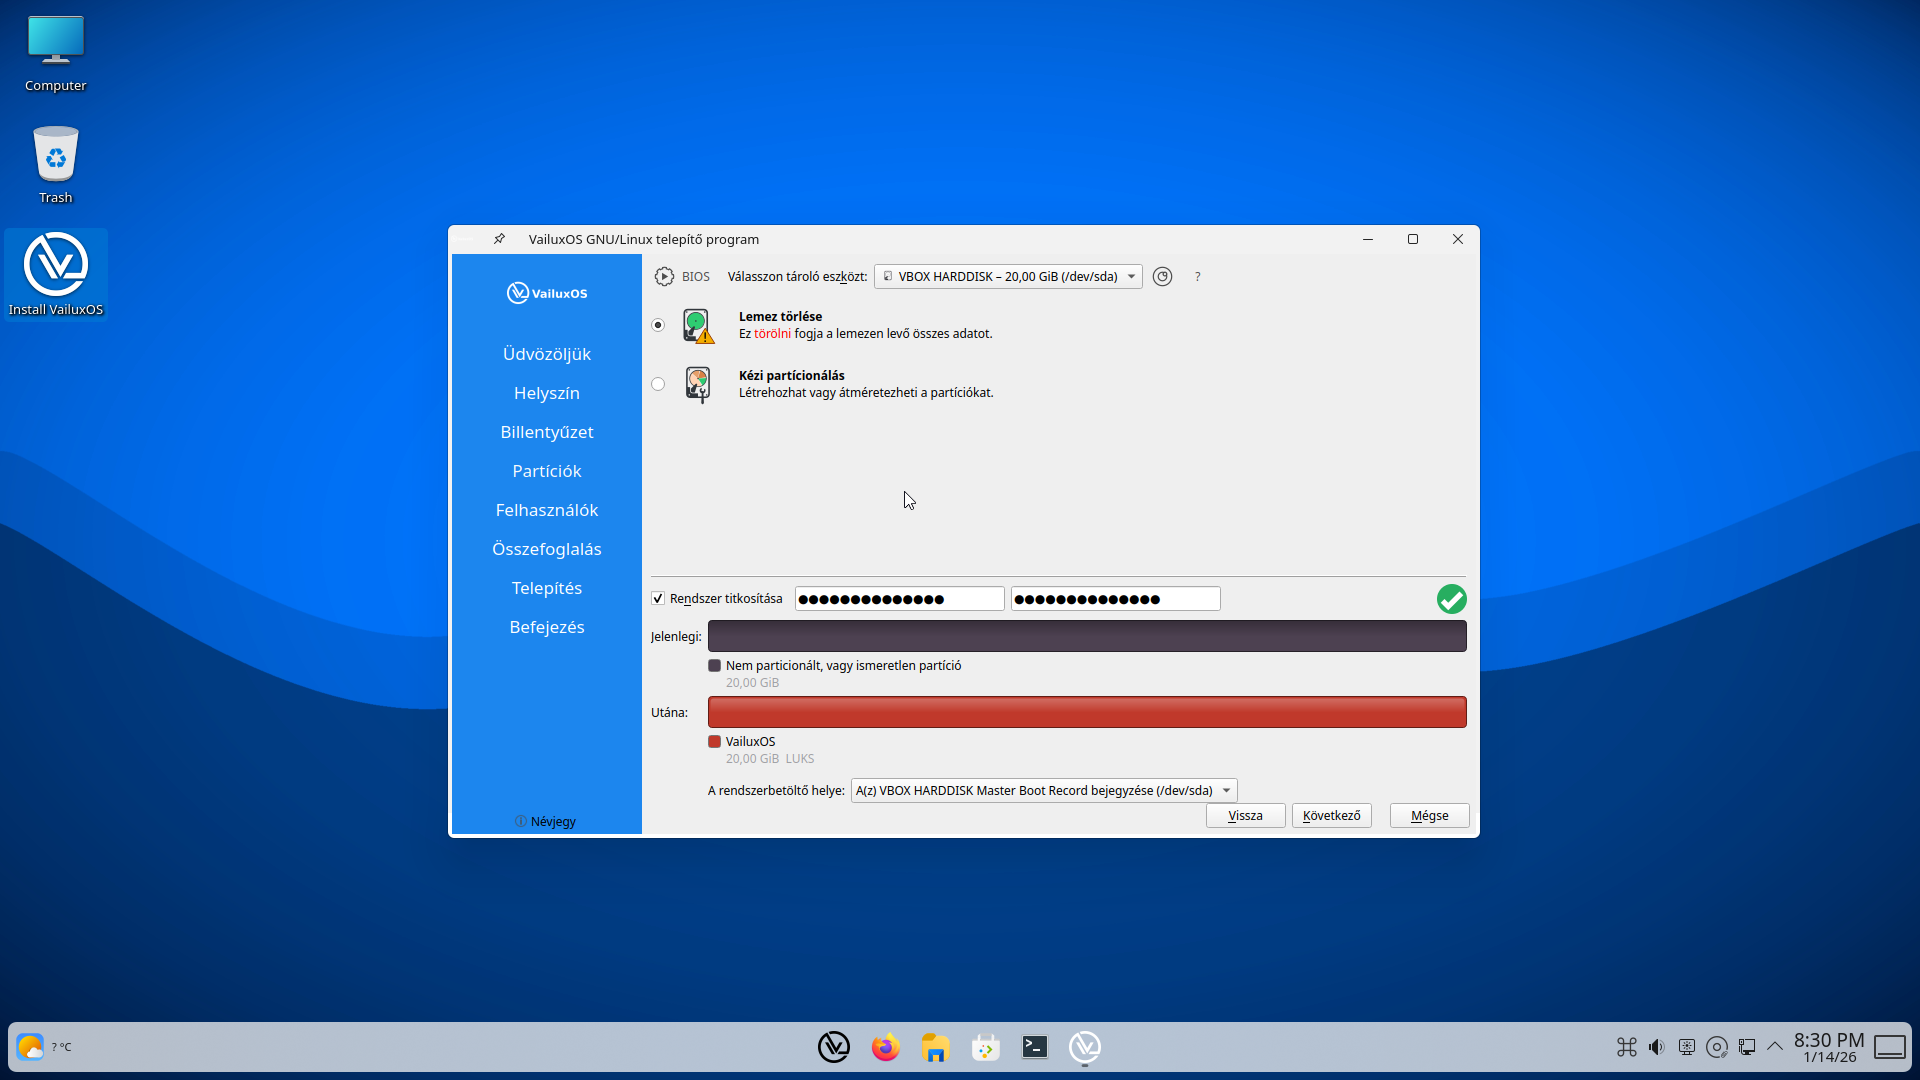Select the Lemez törlése radio button
The width and height of the screenshot is (1920, 1080).
(x=658, y=325)
